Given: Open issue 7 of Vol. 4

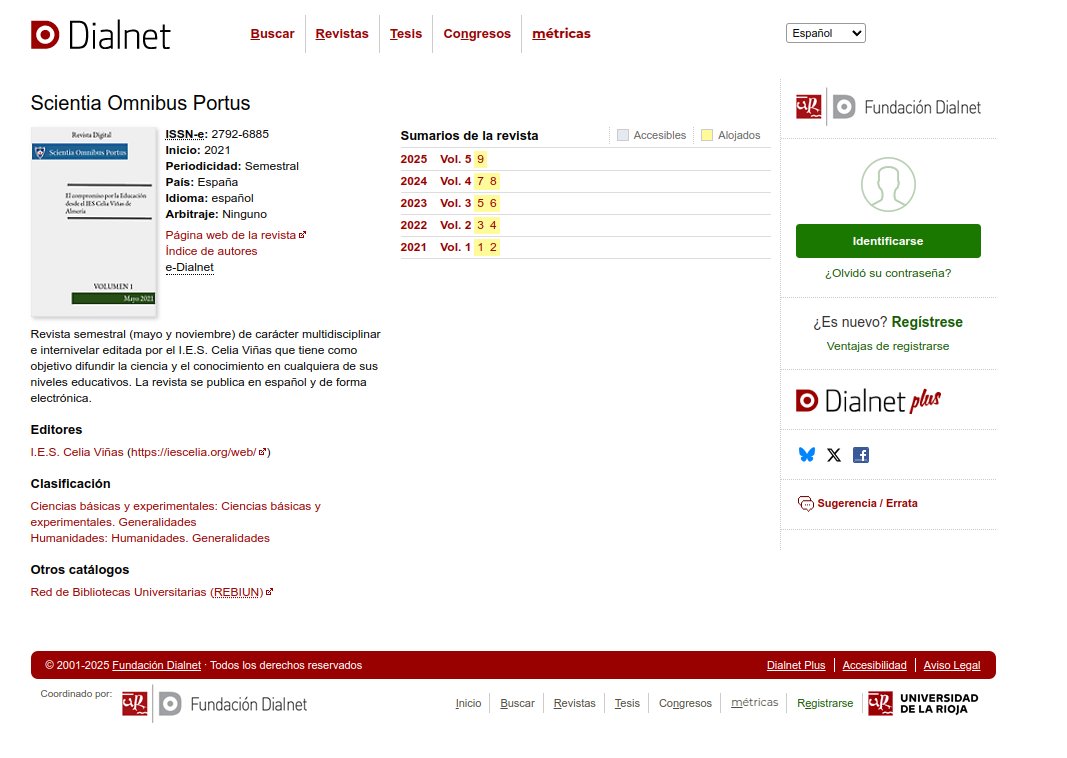Looking at the screenshot, I should tap(480, 181).
